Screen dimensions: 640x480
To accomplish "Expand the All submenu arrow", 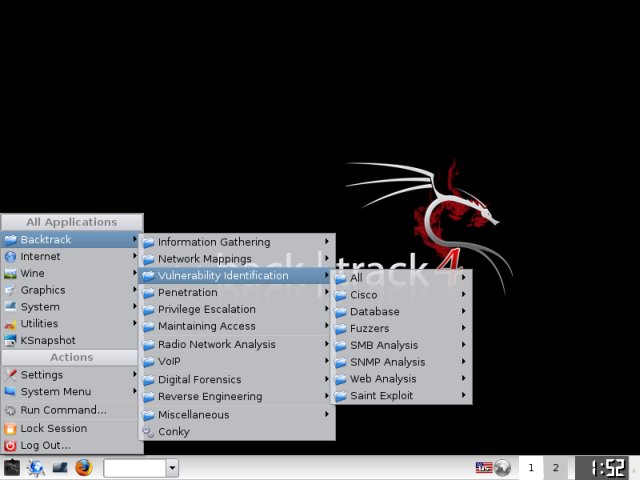I will click(464, 278).
